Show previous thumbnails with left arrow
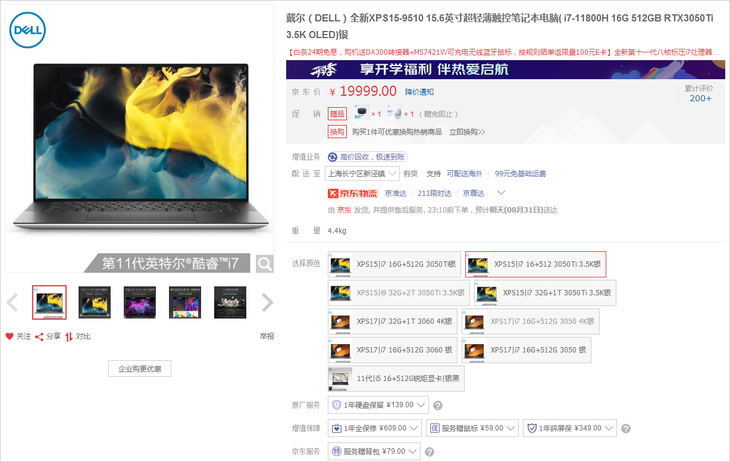 pos(12,302)
